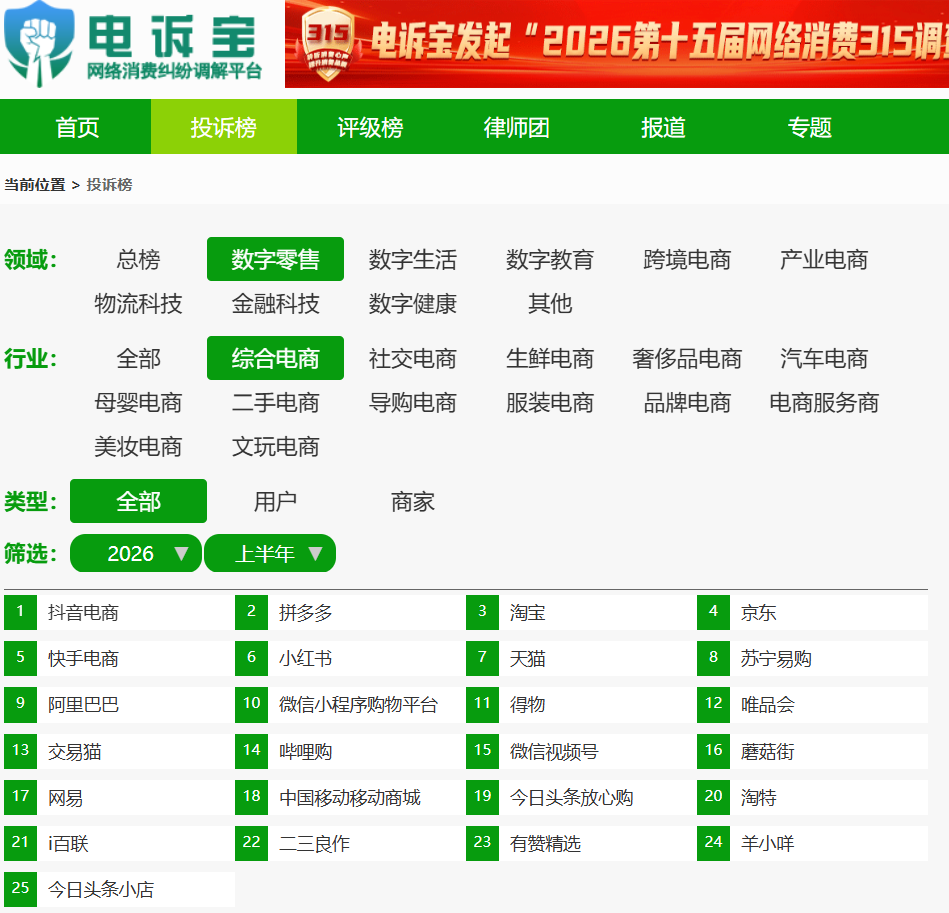
Task: Open rank 3 淘宝 entry
Action: 582,612
